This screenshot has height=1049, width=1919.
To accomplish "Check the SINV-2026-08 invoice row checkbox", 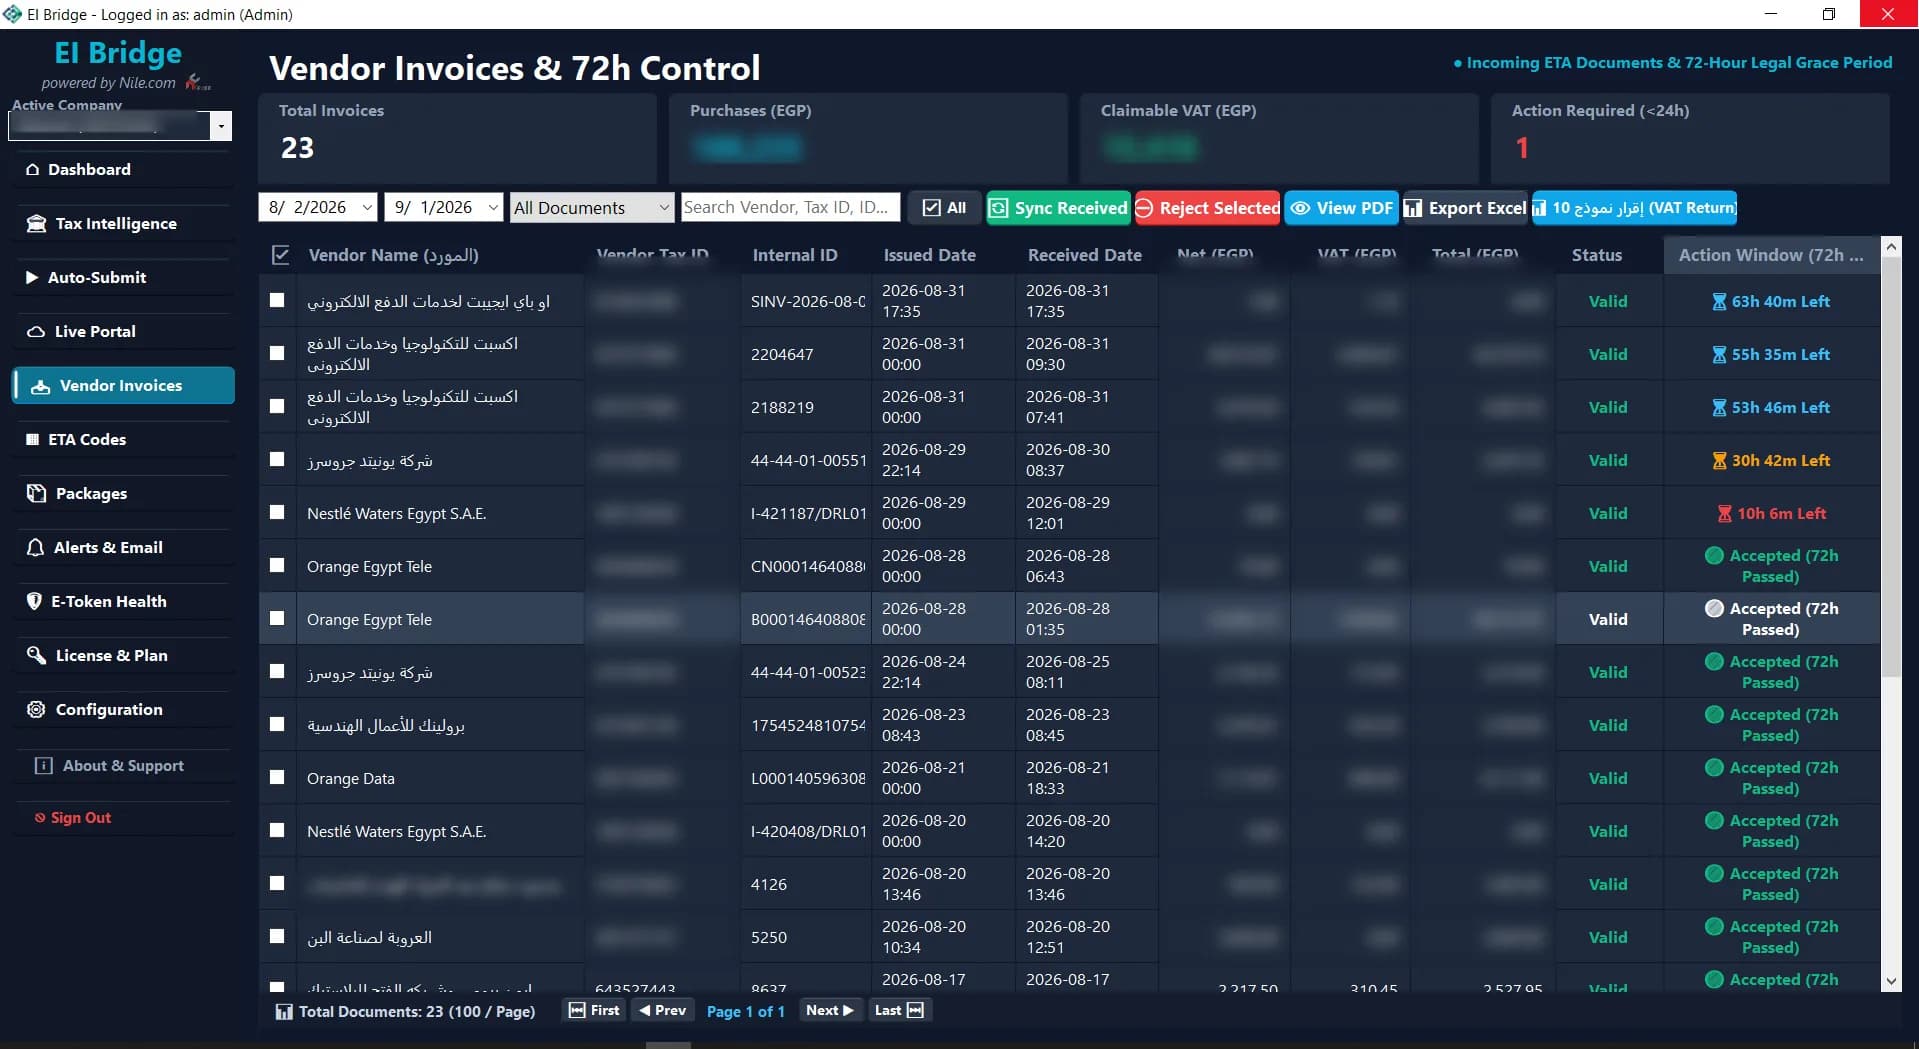I will click(277, 300).
